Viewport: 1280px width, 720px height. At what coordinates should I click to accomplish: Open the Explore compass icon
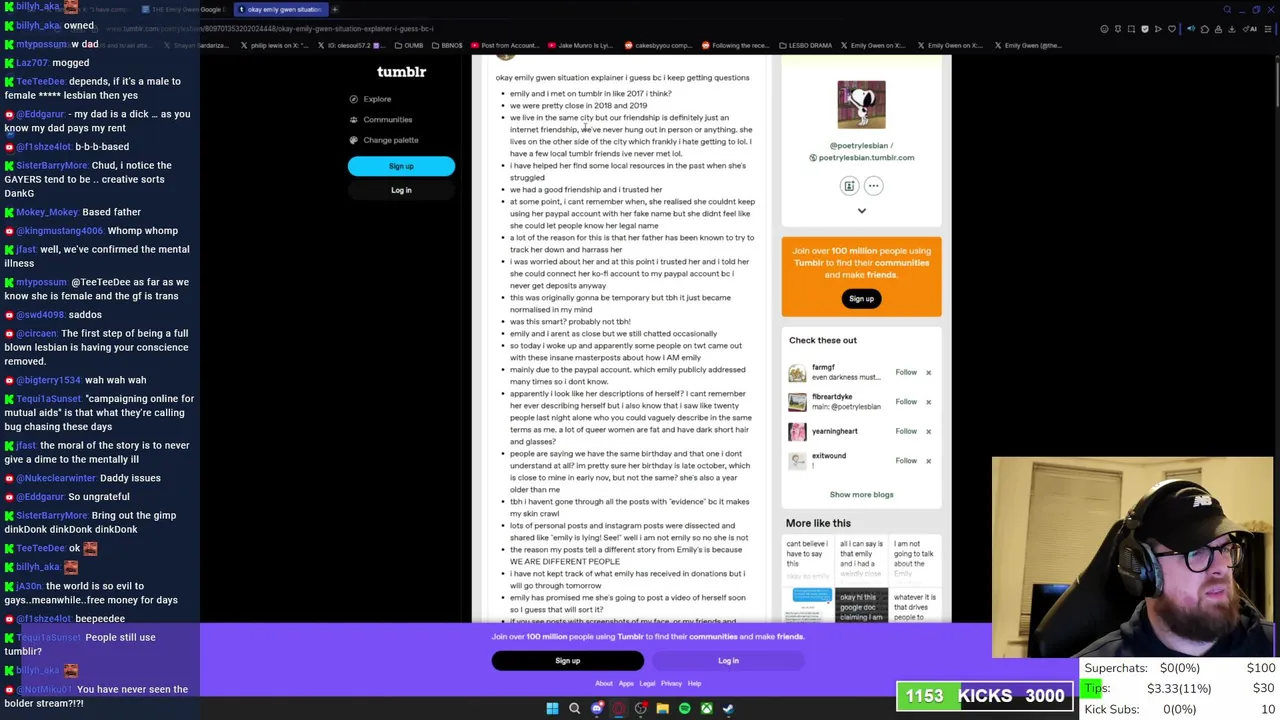(x=353, y=99)
